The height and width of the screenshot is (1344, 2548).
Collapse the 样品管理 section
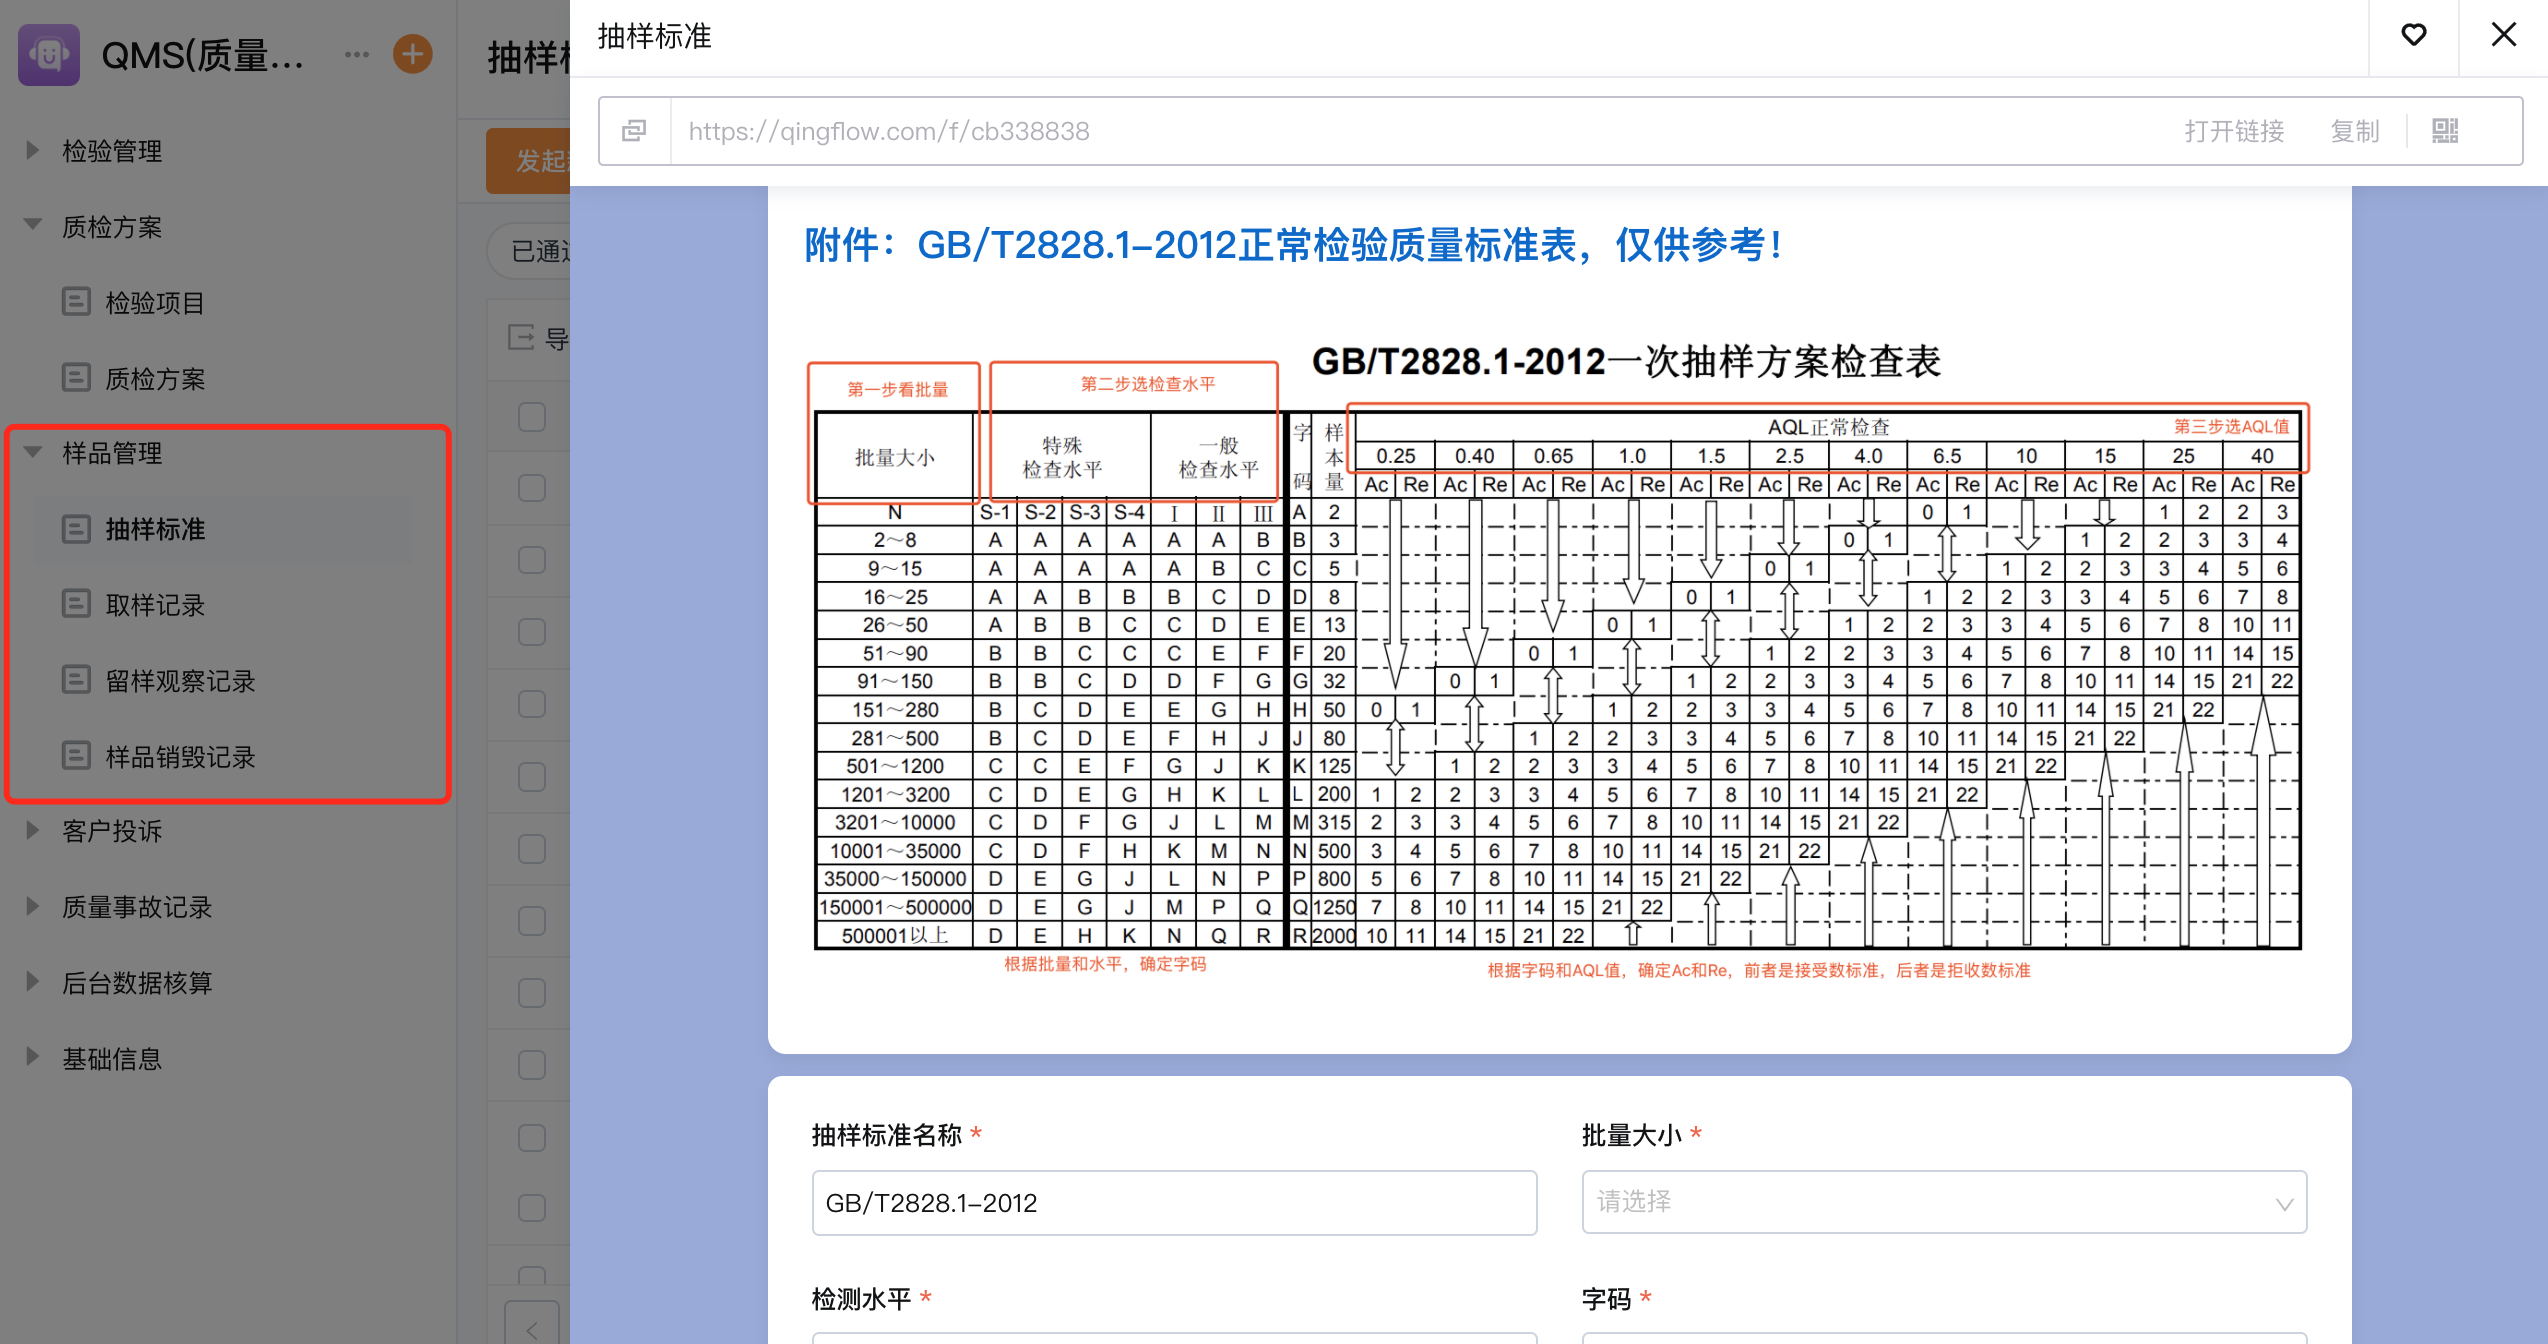click(x=32, y=453)
